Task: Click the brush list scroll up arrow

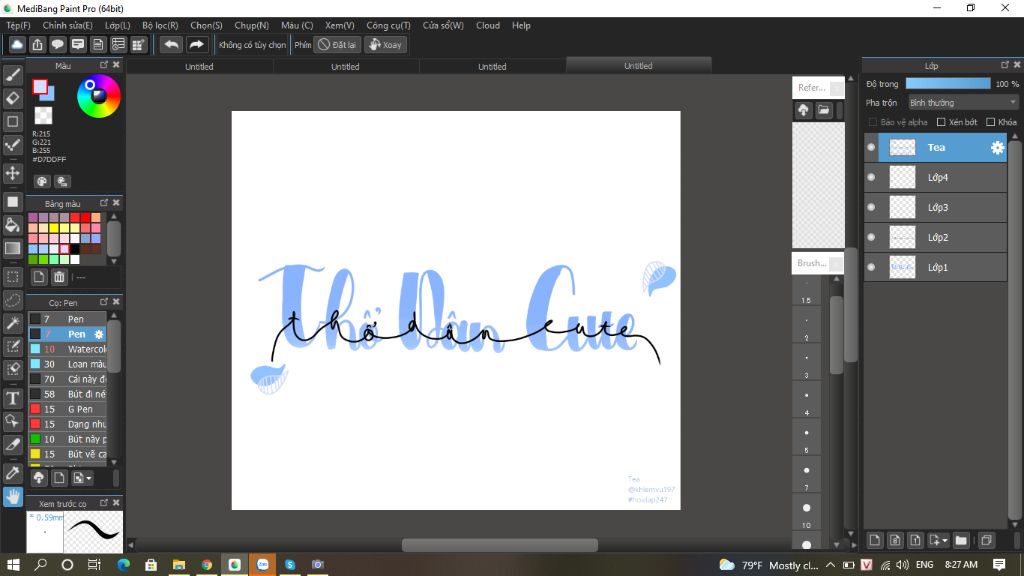Action: pyautogui.click(x=114, y=315)
